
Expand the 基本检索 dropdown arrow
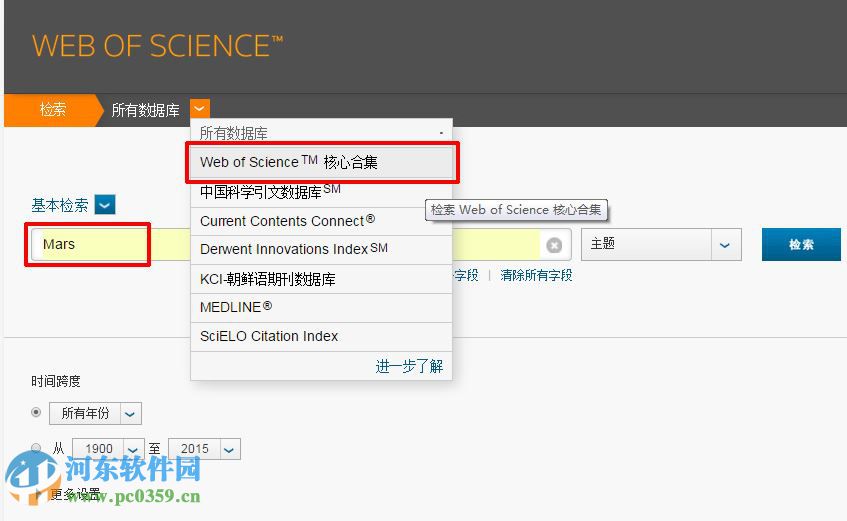pos(105,205)
